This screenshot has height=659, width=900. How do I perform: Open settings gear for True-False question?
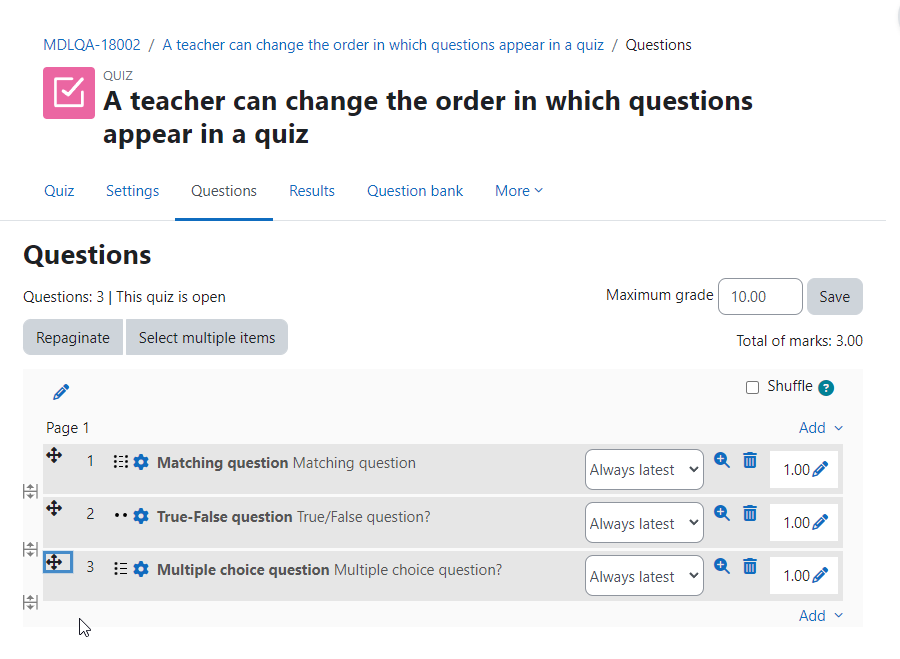[141, 517]
